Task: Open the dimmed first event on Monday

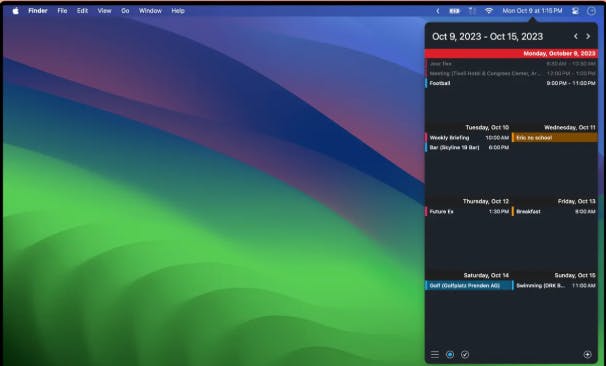Action: pyautogui.click(x=511, y=63)
